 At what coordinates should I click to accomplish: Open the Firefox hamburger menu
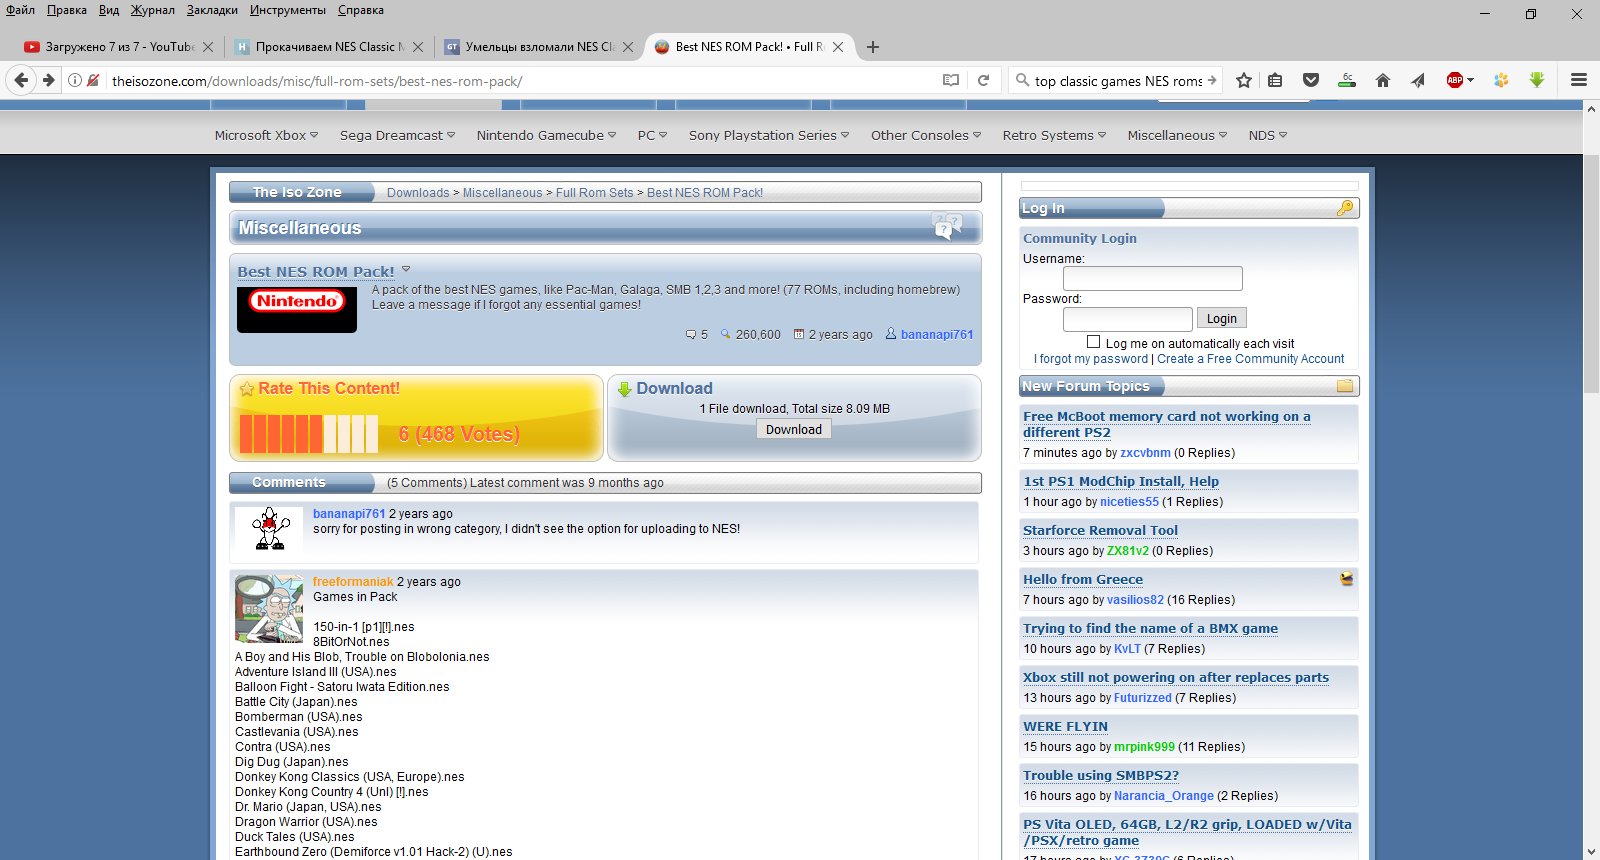click(1579, 80)
